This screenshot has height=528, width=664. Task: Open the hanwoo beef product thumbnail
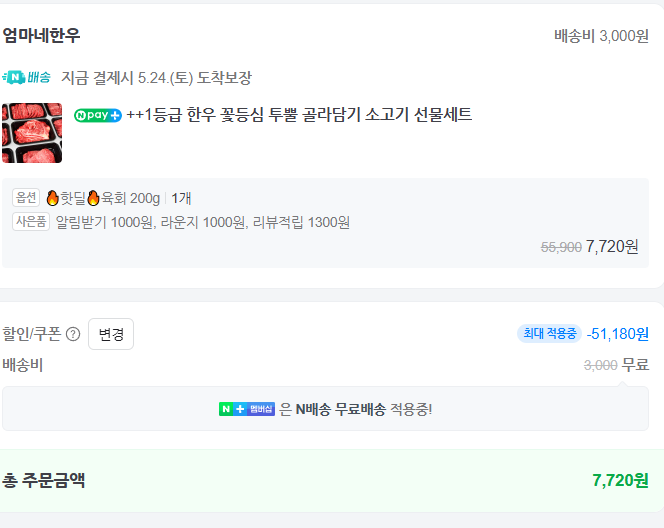32,133
